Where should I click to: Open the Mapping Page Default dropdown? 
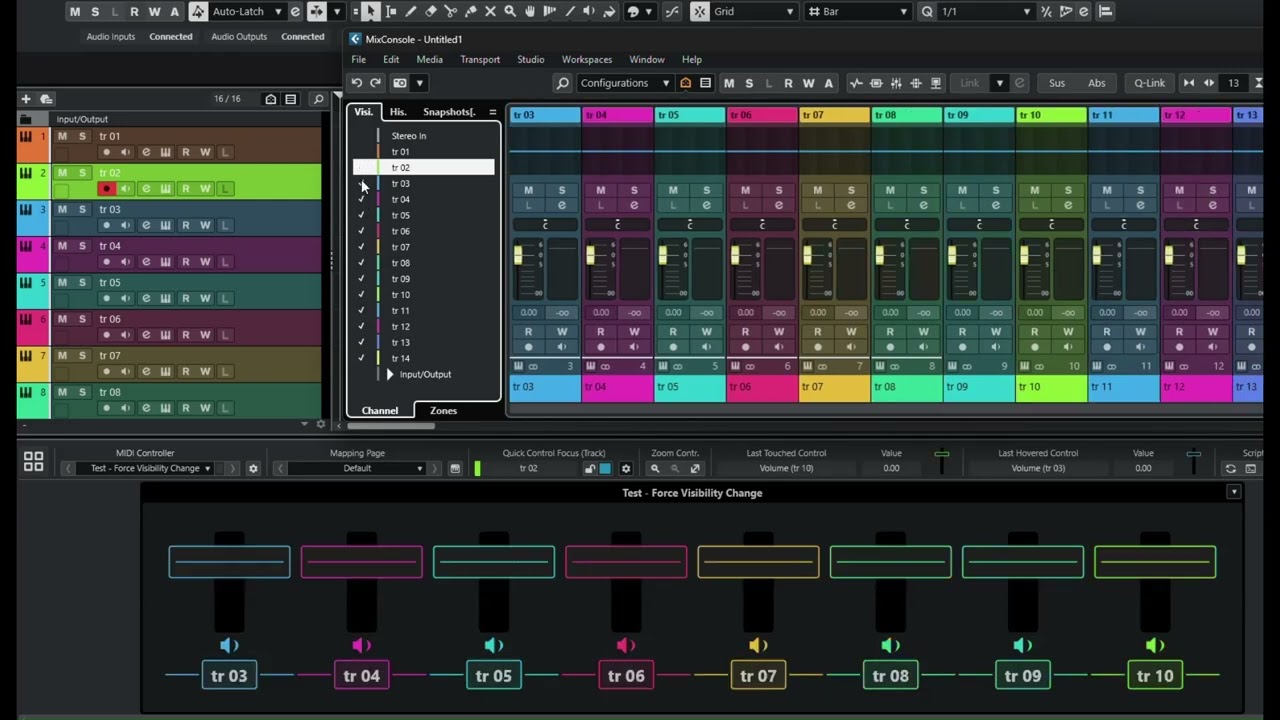click(357, 468)
